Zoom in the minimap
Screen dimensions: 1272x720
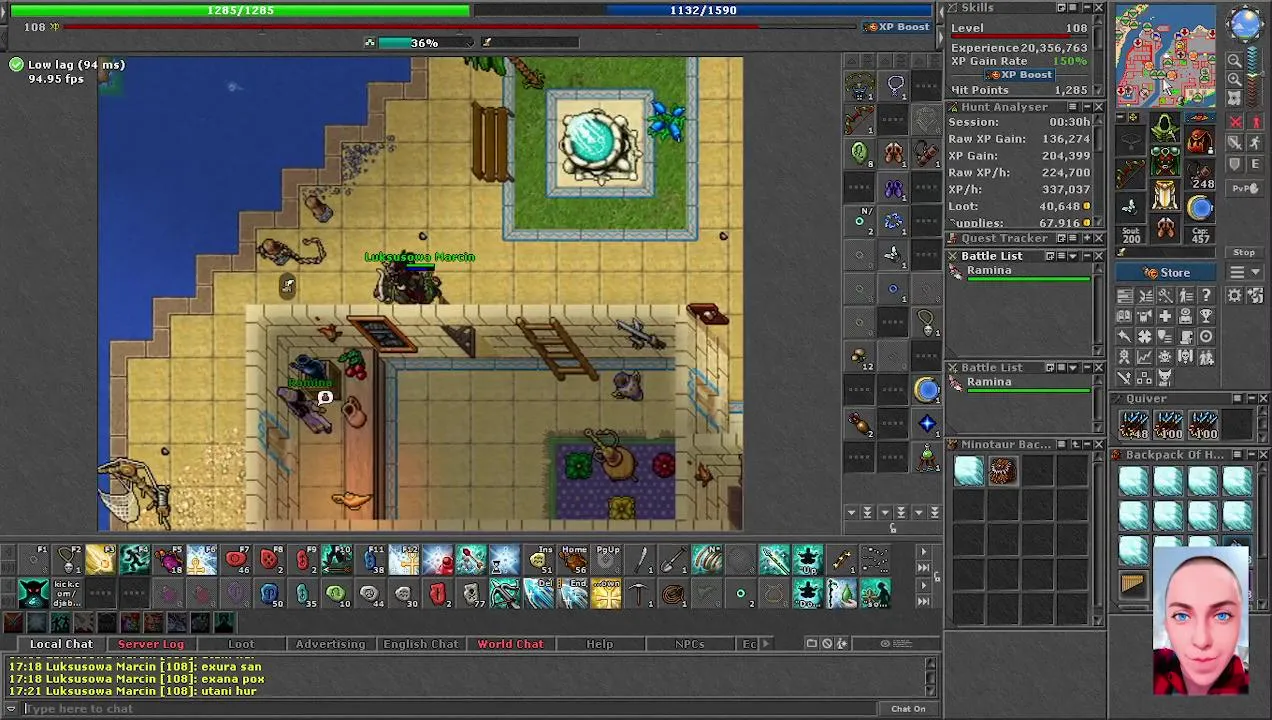coord(1234,79)
